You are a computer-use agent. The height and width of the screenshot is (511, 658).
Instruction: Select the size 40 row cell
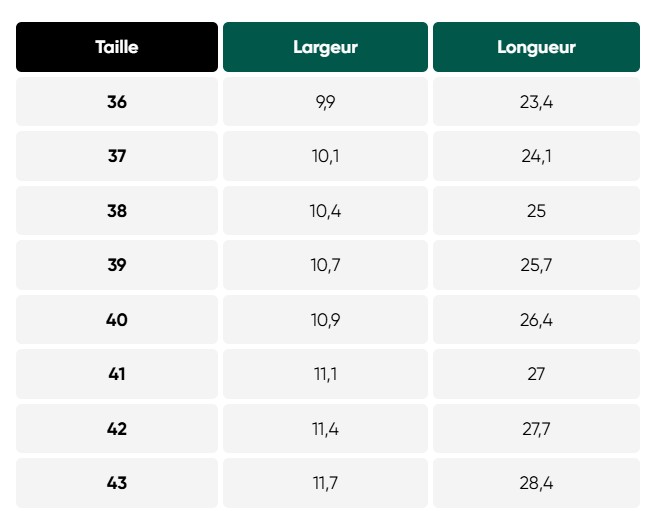117,320
